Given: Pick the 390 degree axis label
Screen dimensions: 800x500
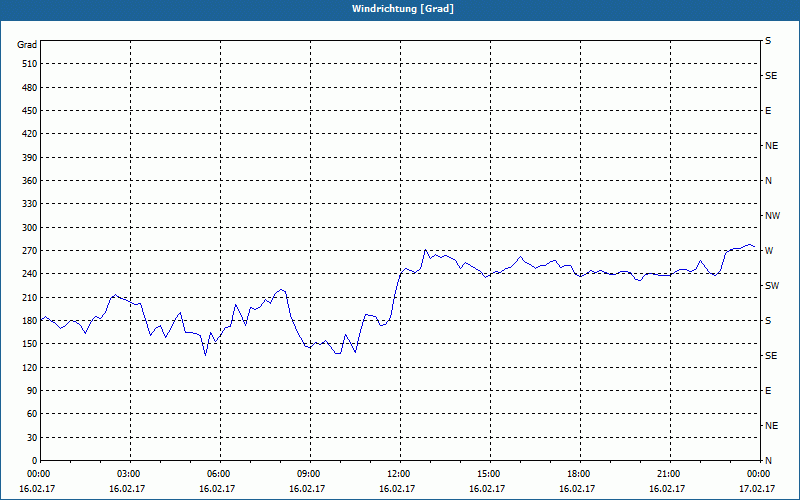Looking at the screenshot, I should (x=30, y=158).
